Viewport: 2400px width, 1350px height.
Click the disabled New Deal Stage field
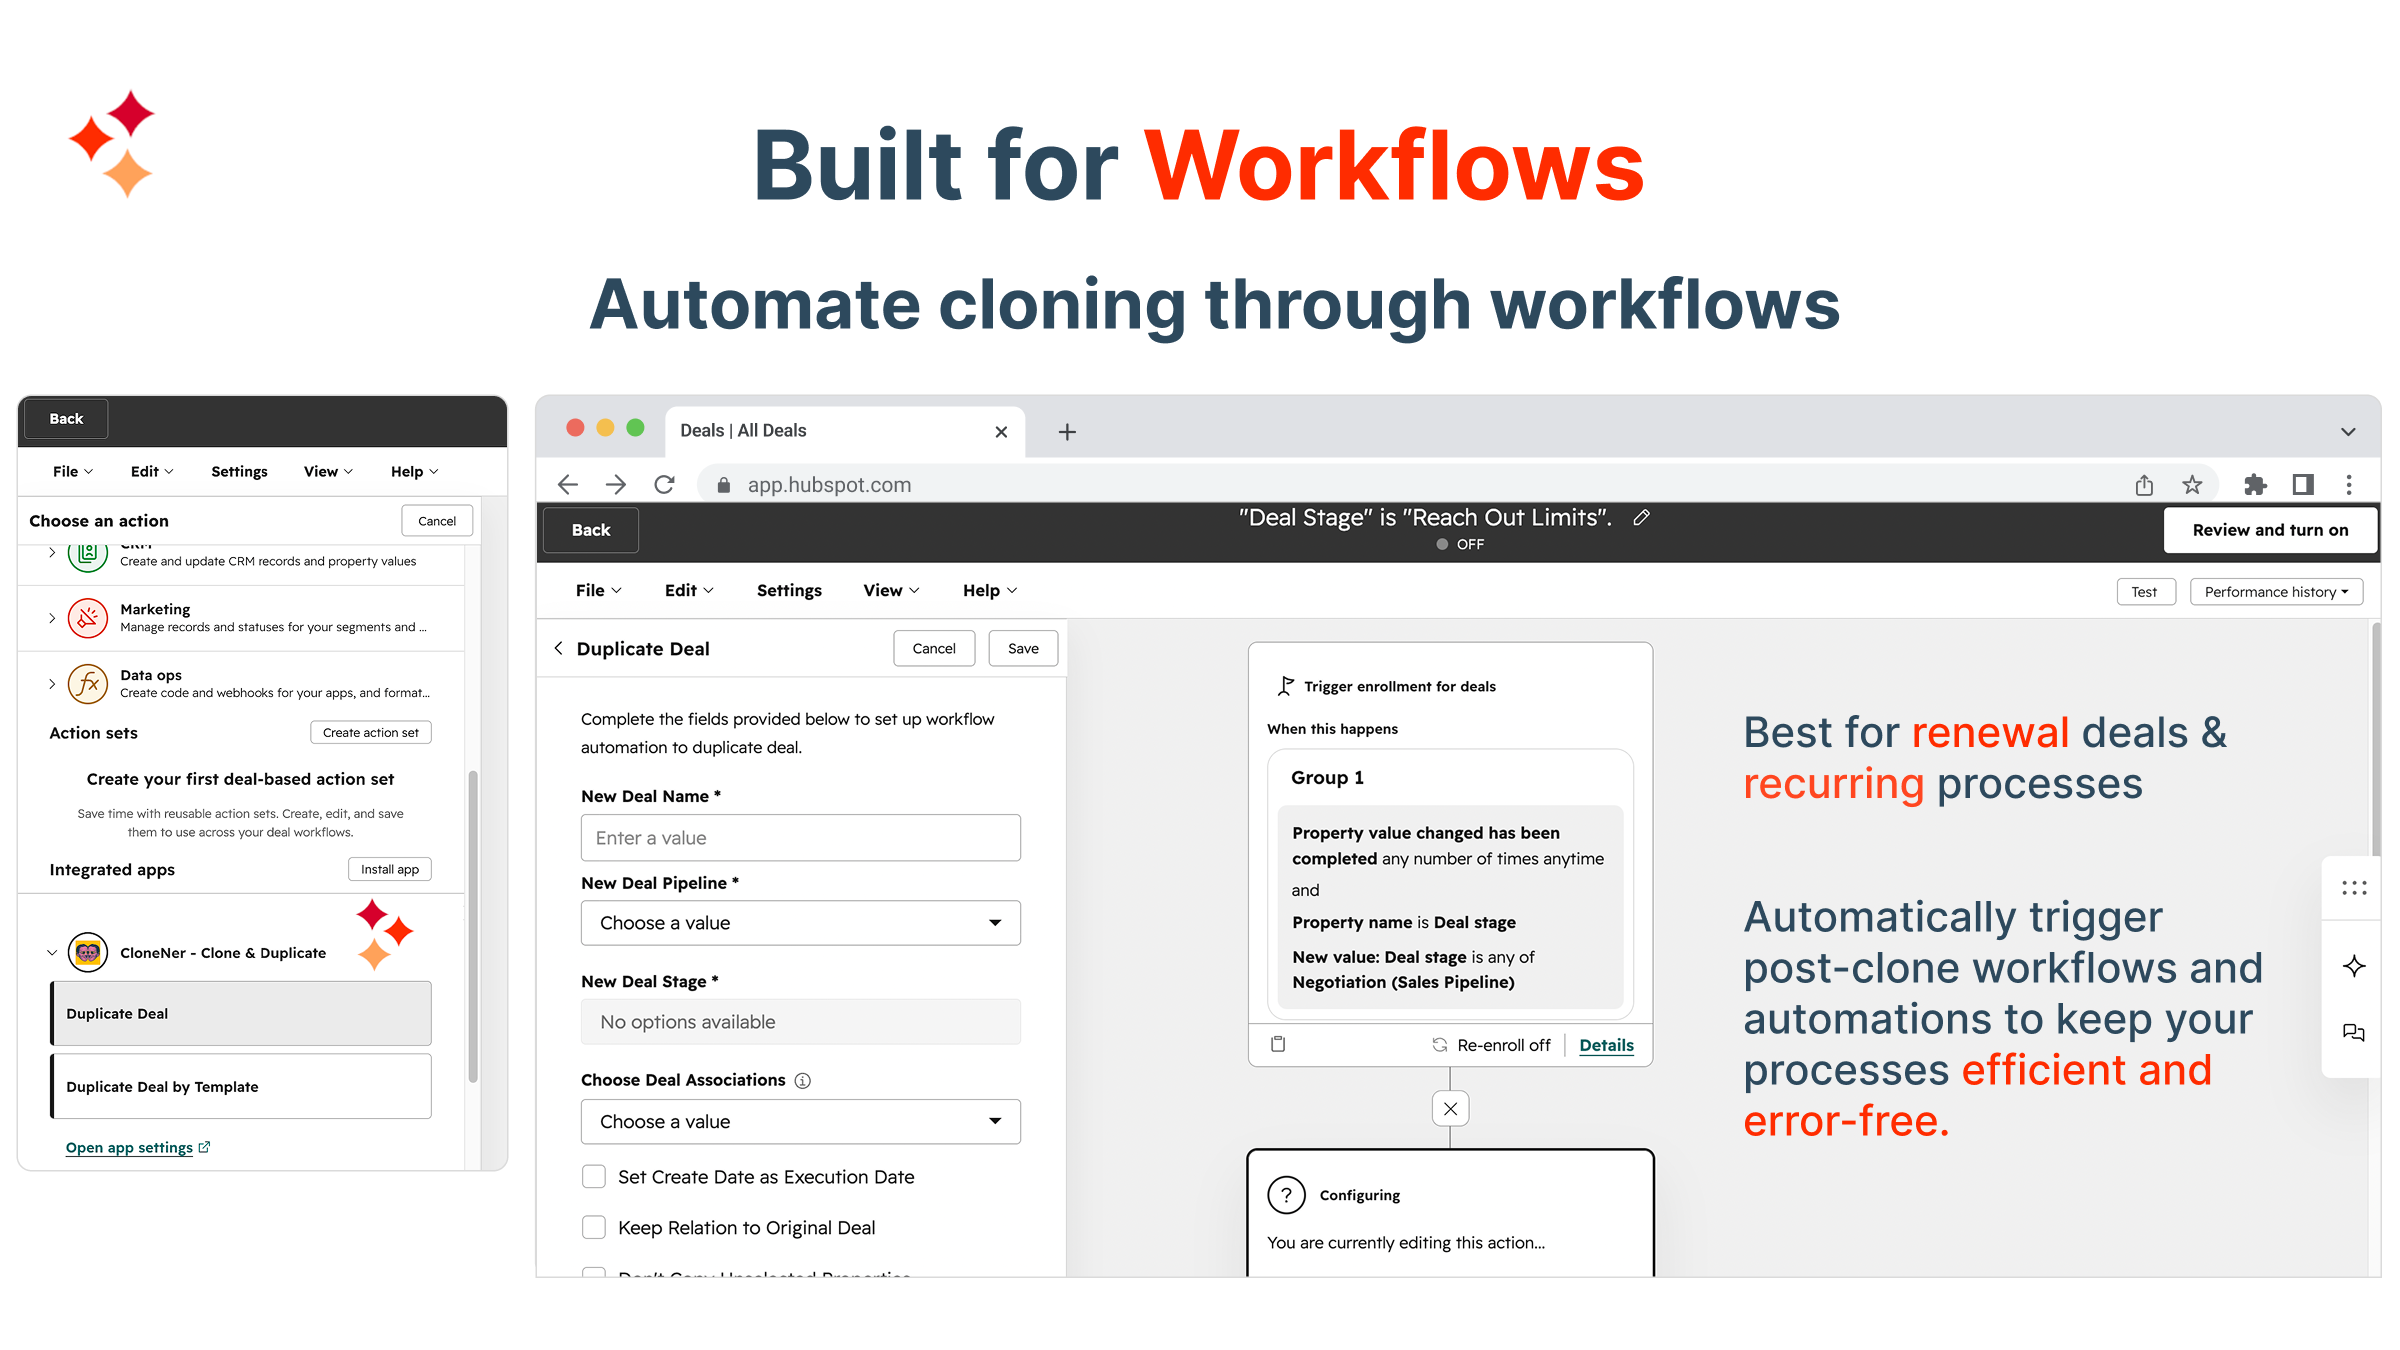[801, 1022]
